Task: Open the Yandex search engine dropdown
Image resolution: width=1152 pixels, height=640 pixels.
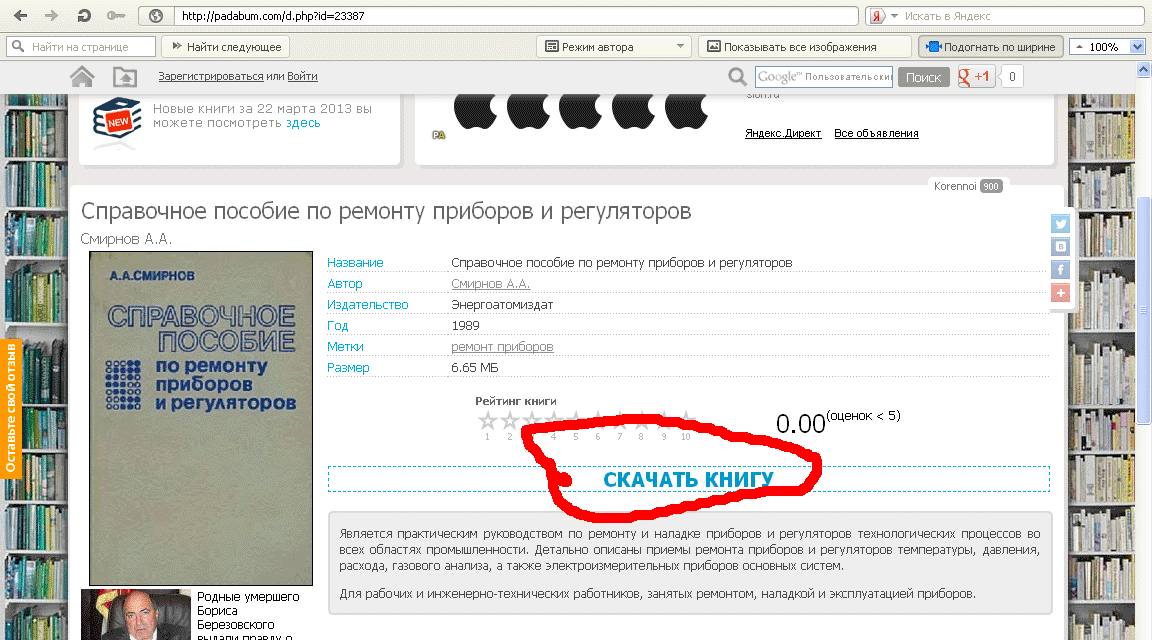Action: [895, 16]
